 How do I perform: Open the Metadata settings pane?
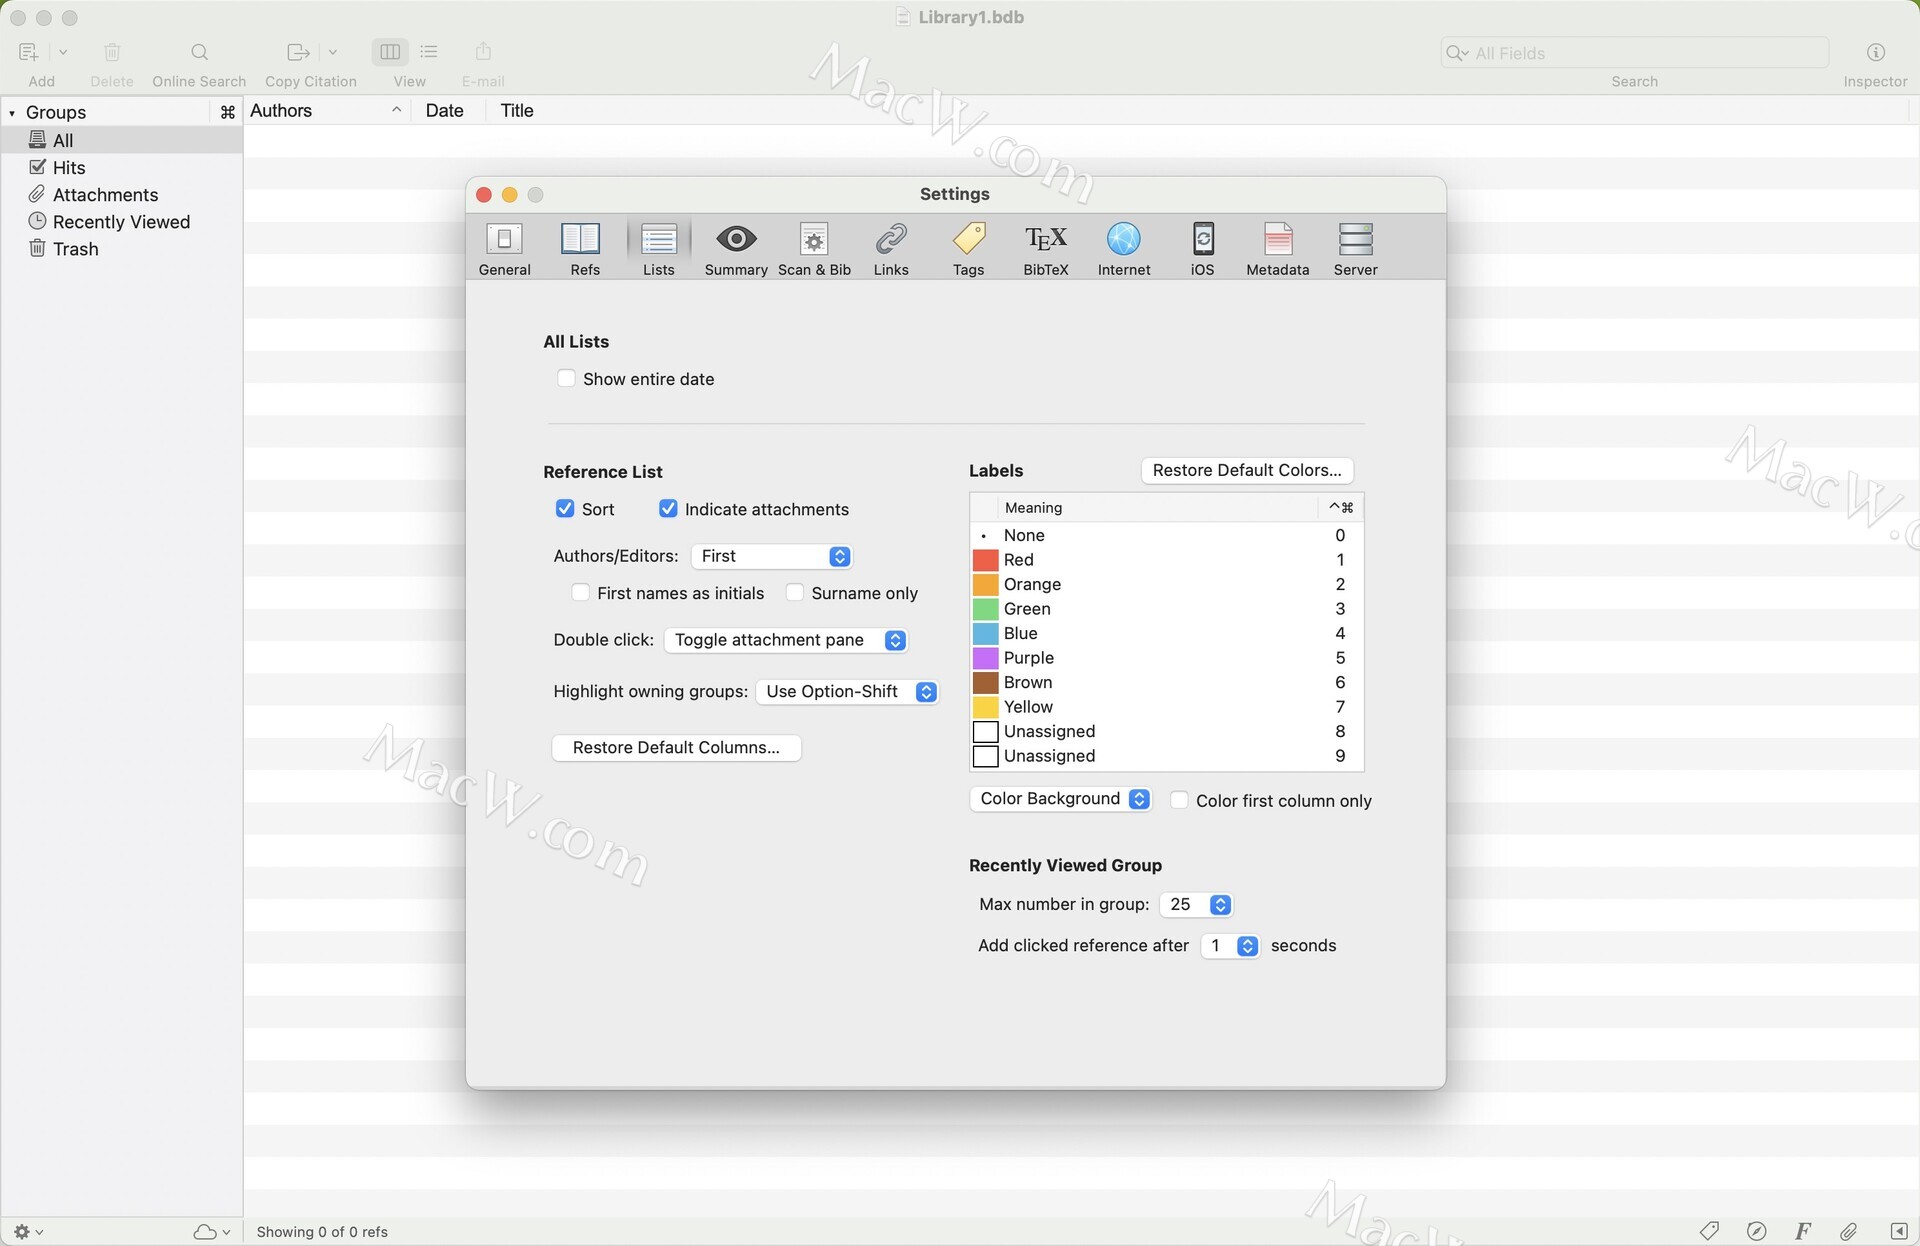(x=1277, y=248)
